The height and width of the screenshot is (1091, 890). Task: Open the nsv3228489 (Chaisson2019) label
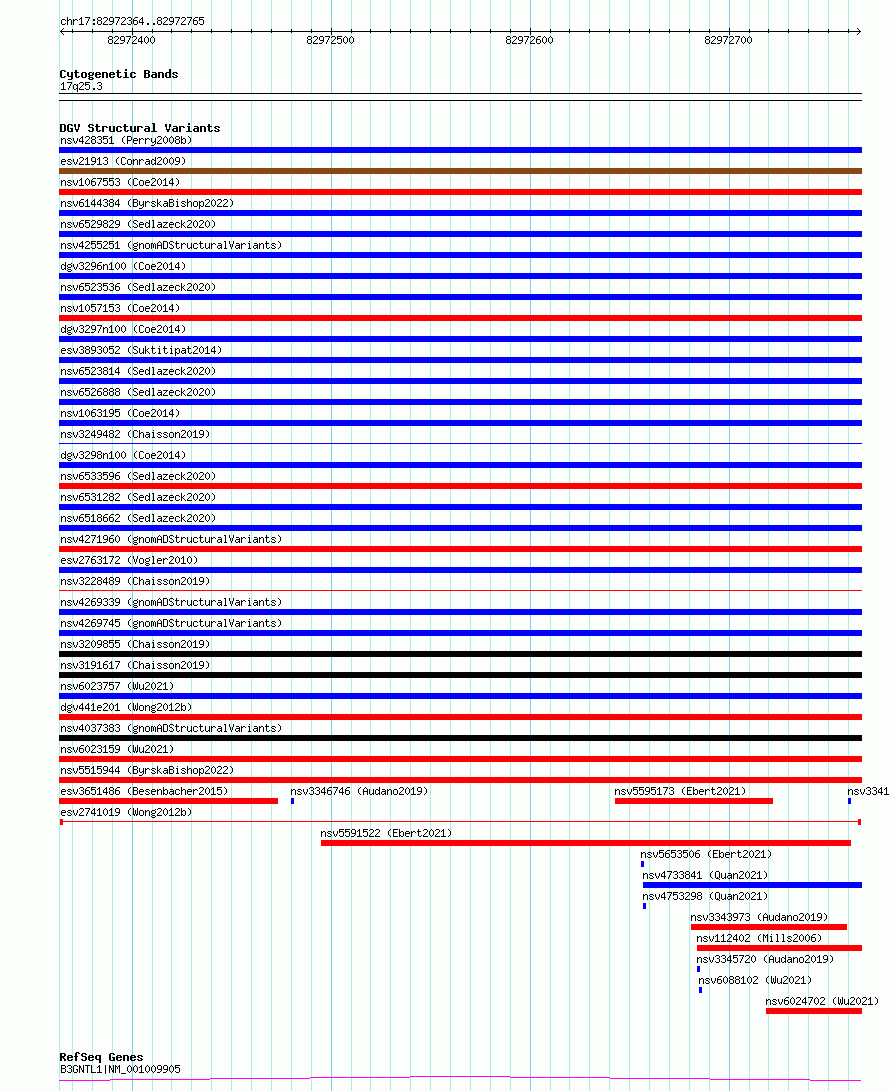point(135,581)
